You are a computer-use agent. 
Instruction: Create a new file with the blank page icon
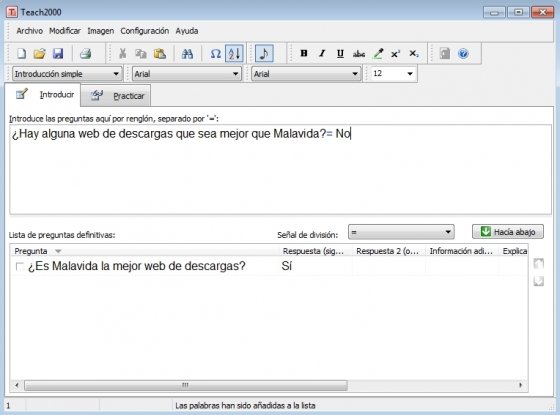click(22, 54)
